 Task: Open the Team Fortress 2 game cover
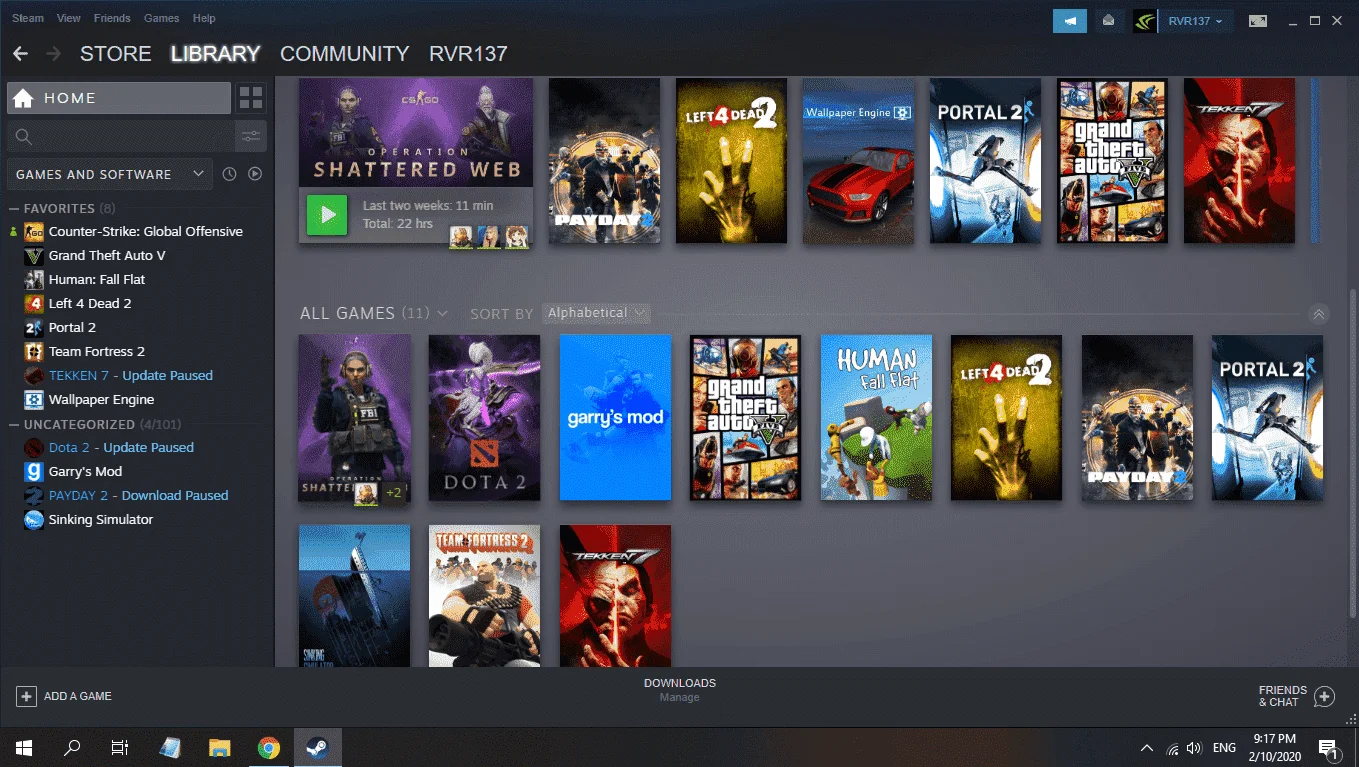point(485,596)
